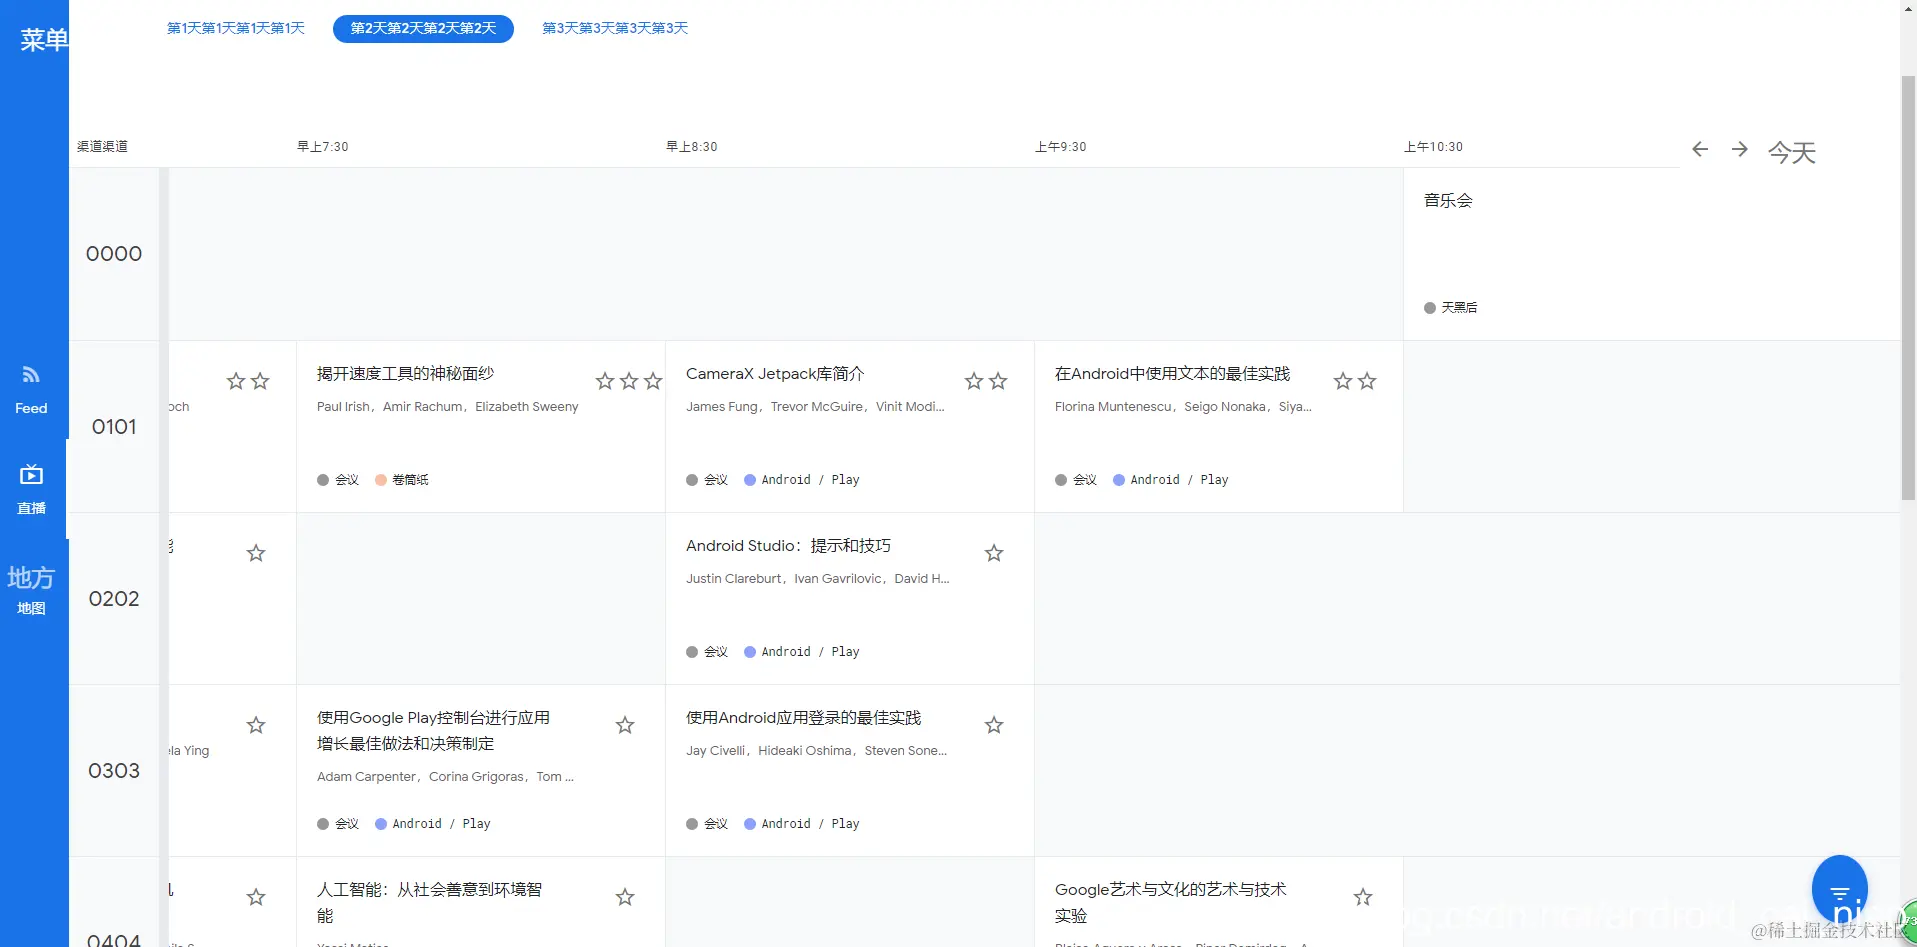Open the Feed section via RSS icon
This screenshot has height=947, width=1917.
pos(31,390)
